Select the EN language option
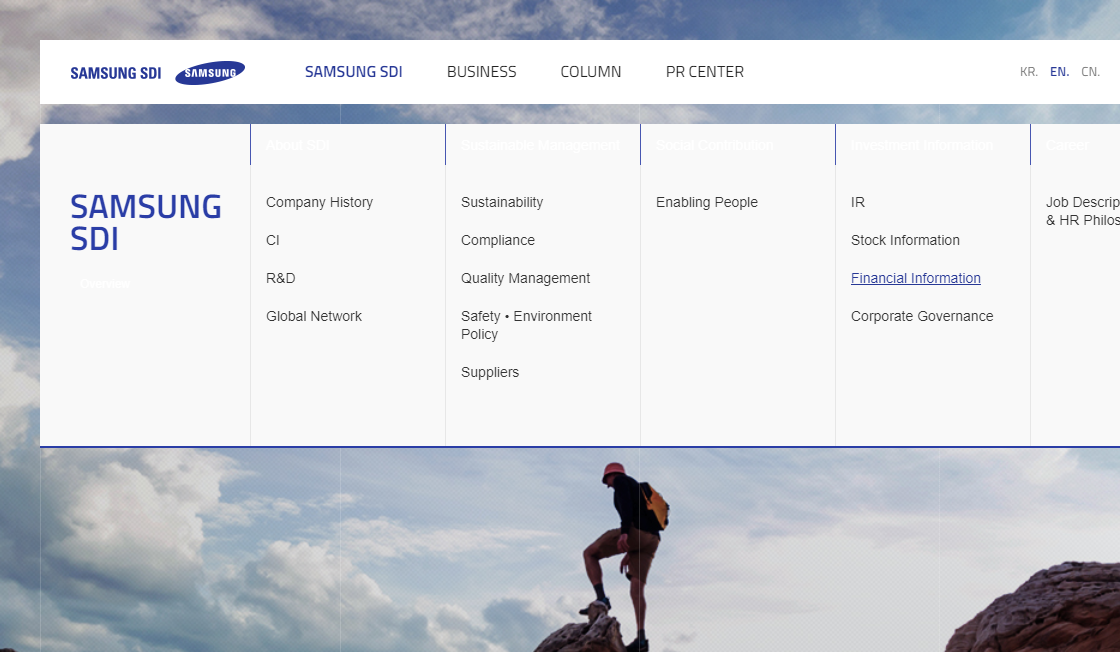 click(x=1059, y=72)
